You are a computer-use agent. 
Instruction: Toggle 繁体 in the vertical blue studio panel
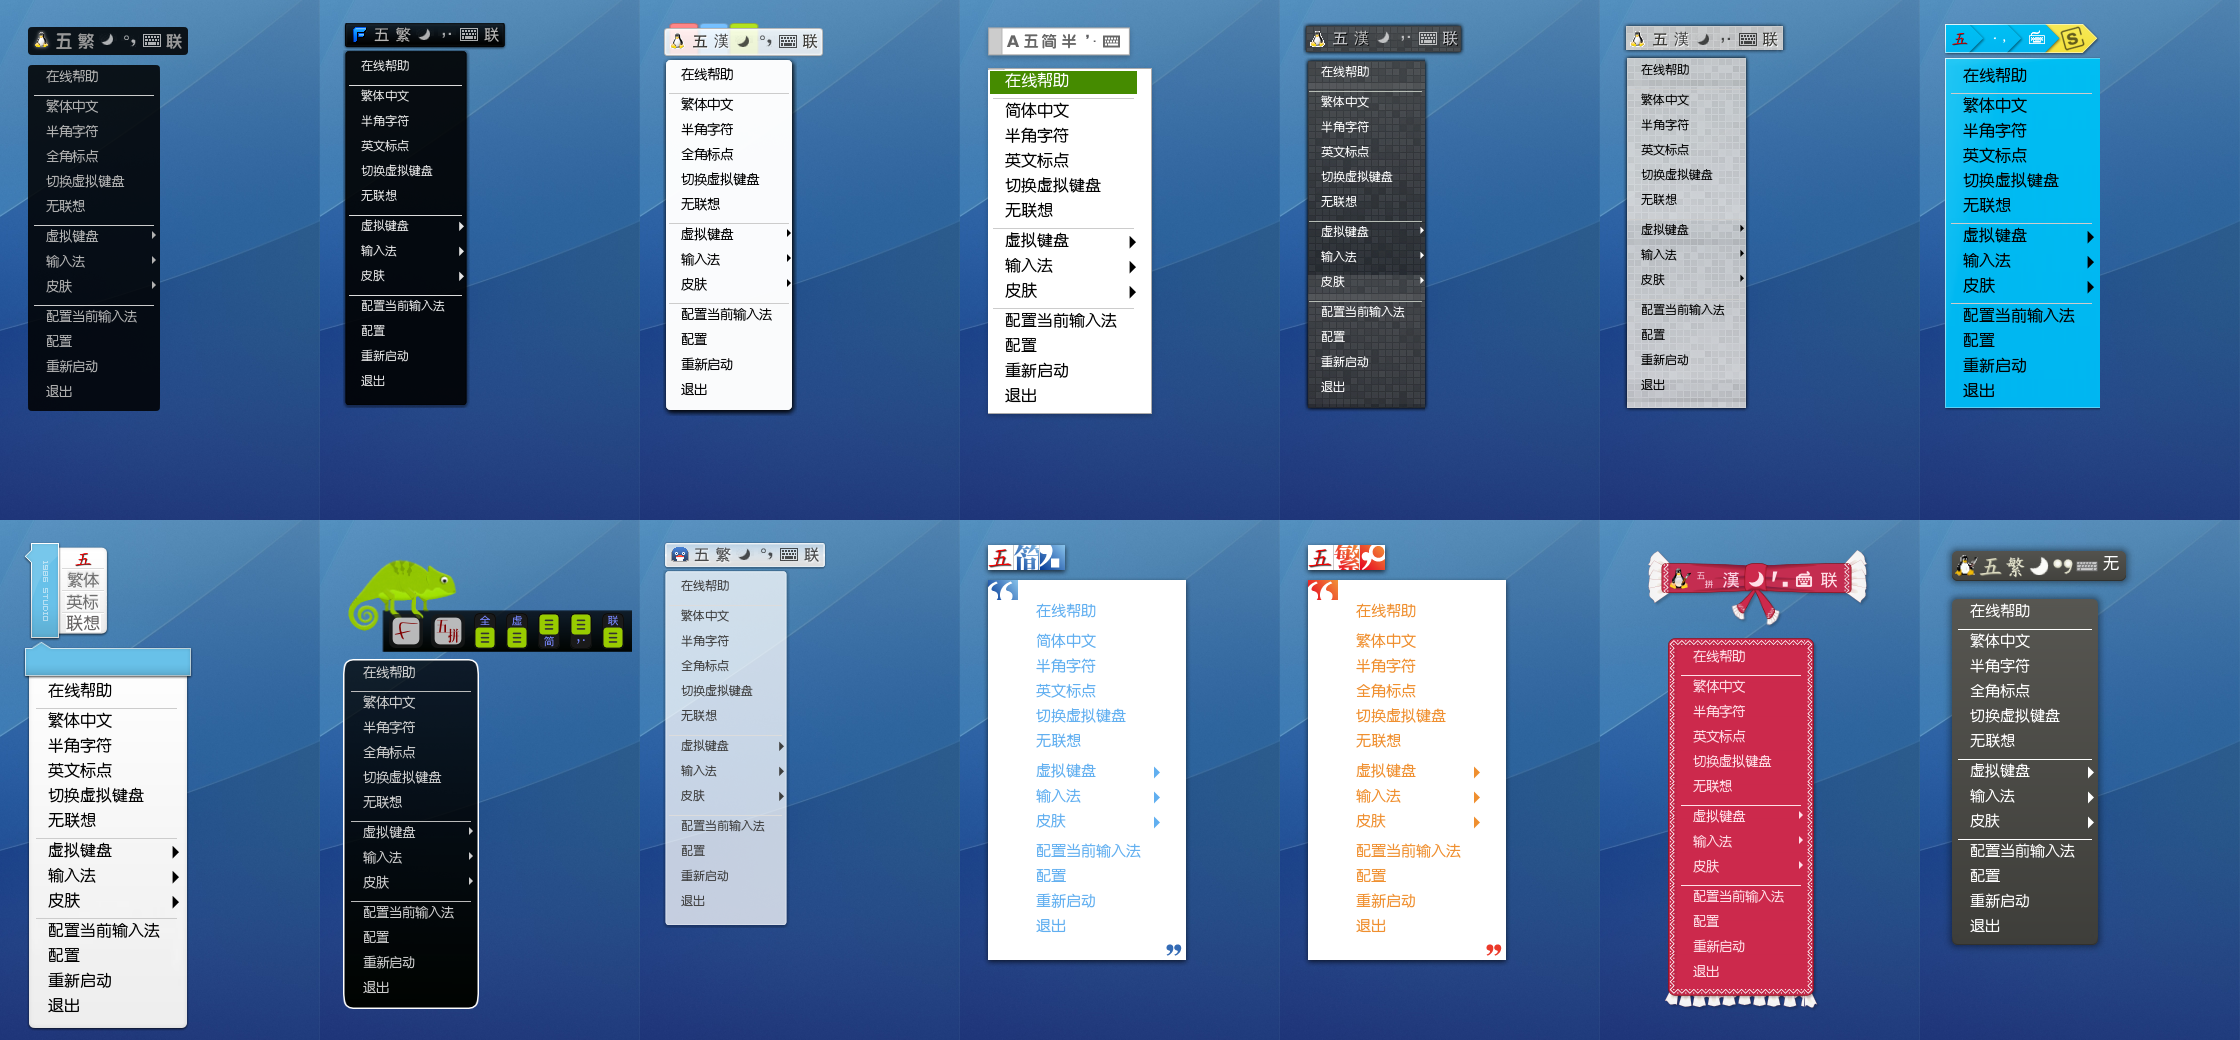coord(83,580)
